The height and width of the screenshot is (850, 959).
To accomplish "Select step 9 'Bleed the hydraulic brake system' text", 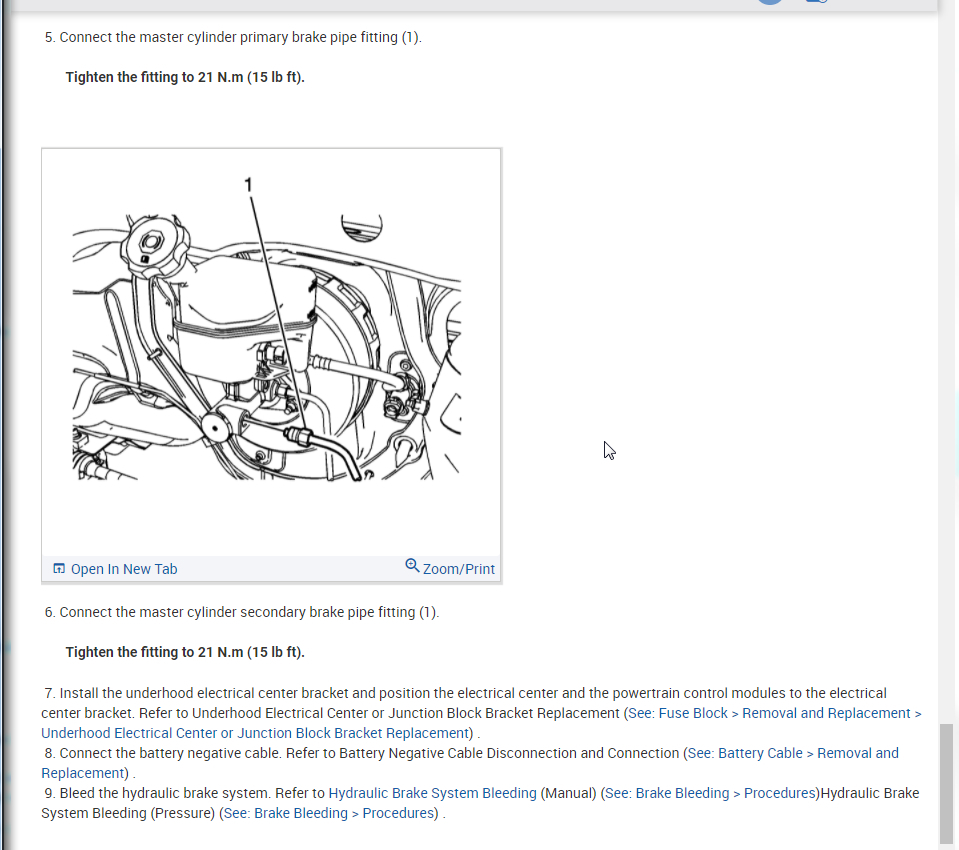I will [165, 793].
